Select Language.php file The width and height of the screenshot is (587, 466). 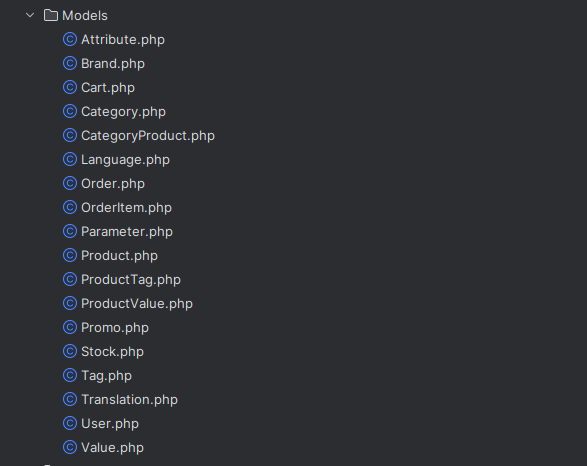(125, 159)
